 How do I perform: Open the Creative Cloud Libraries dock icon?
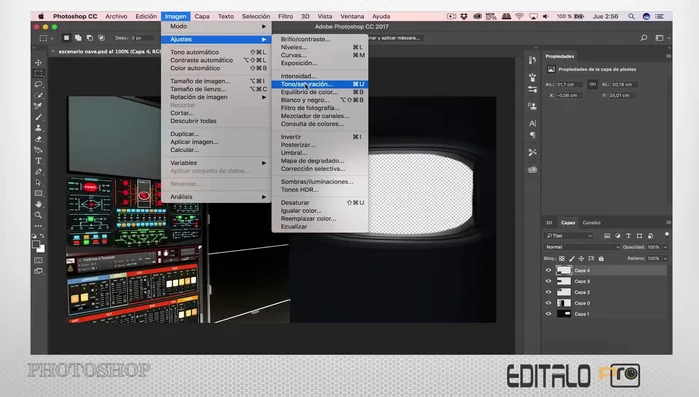(532, 170)
